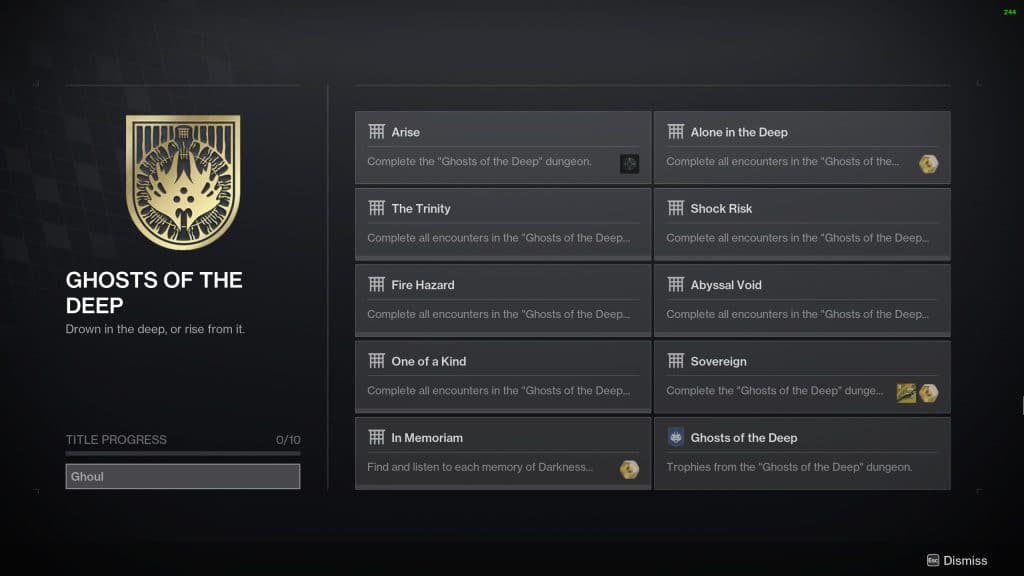
Task: Click the Title Progress bar
Action: [183, 453]
